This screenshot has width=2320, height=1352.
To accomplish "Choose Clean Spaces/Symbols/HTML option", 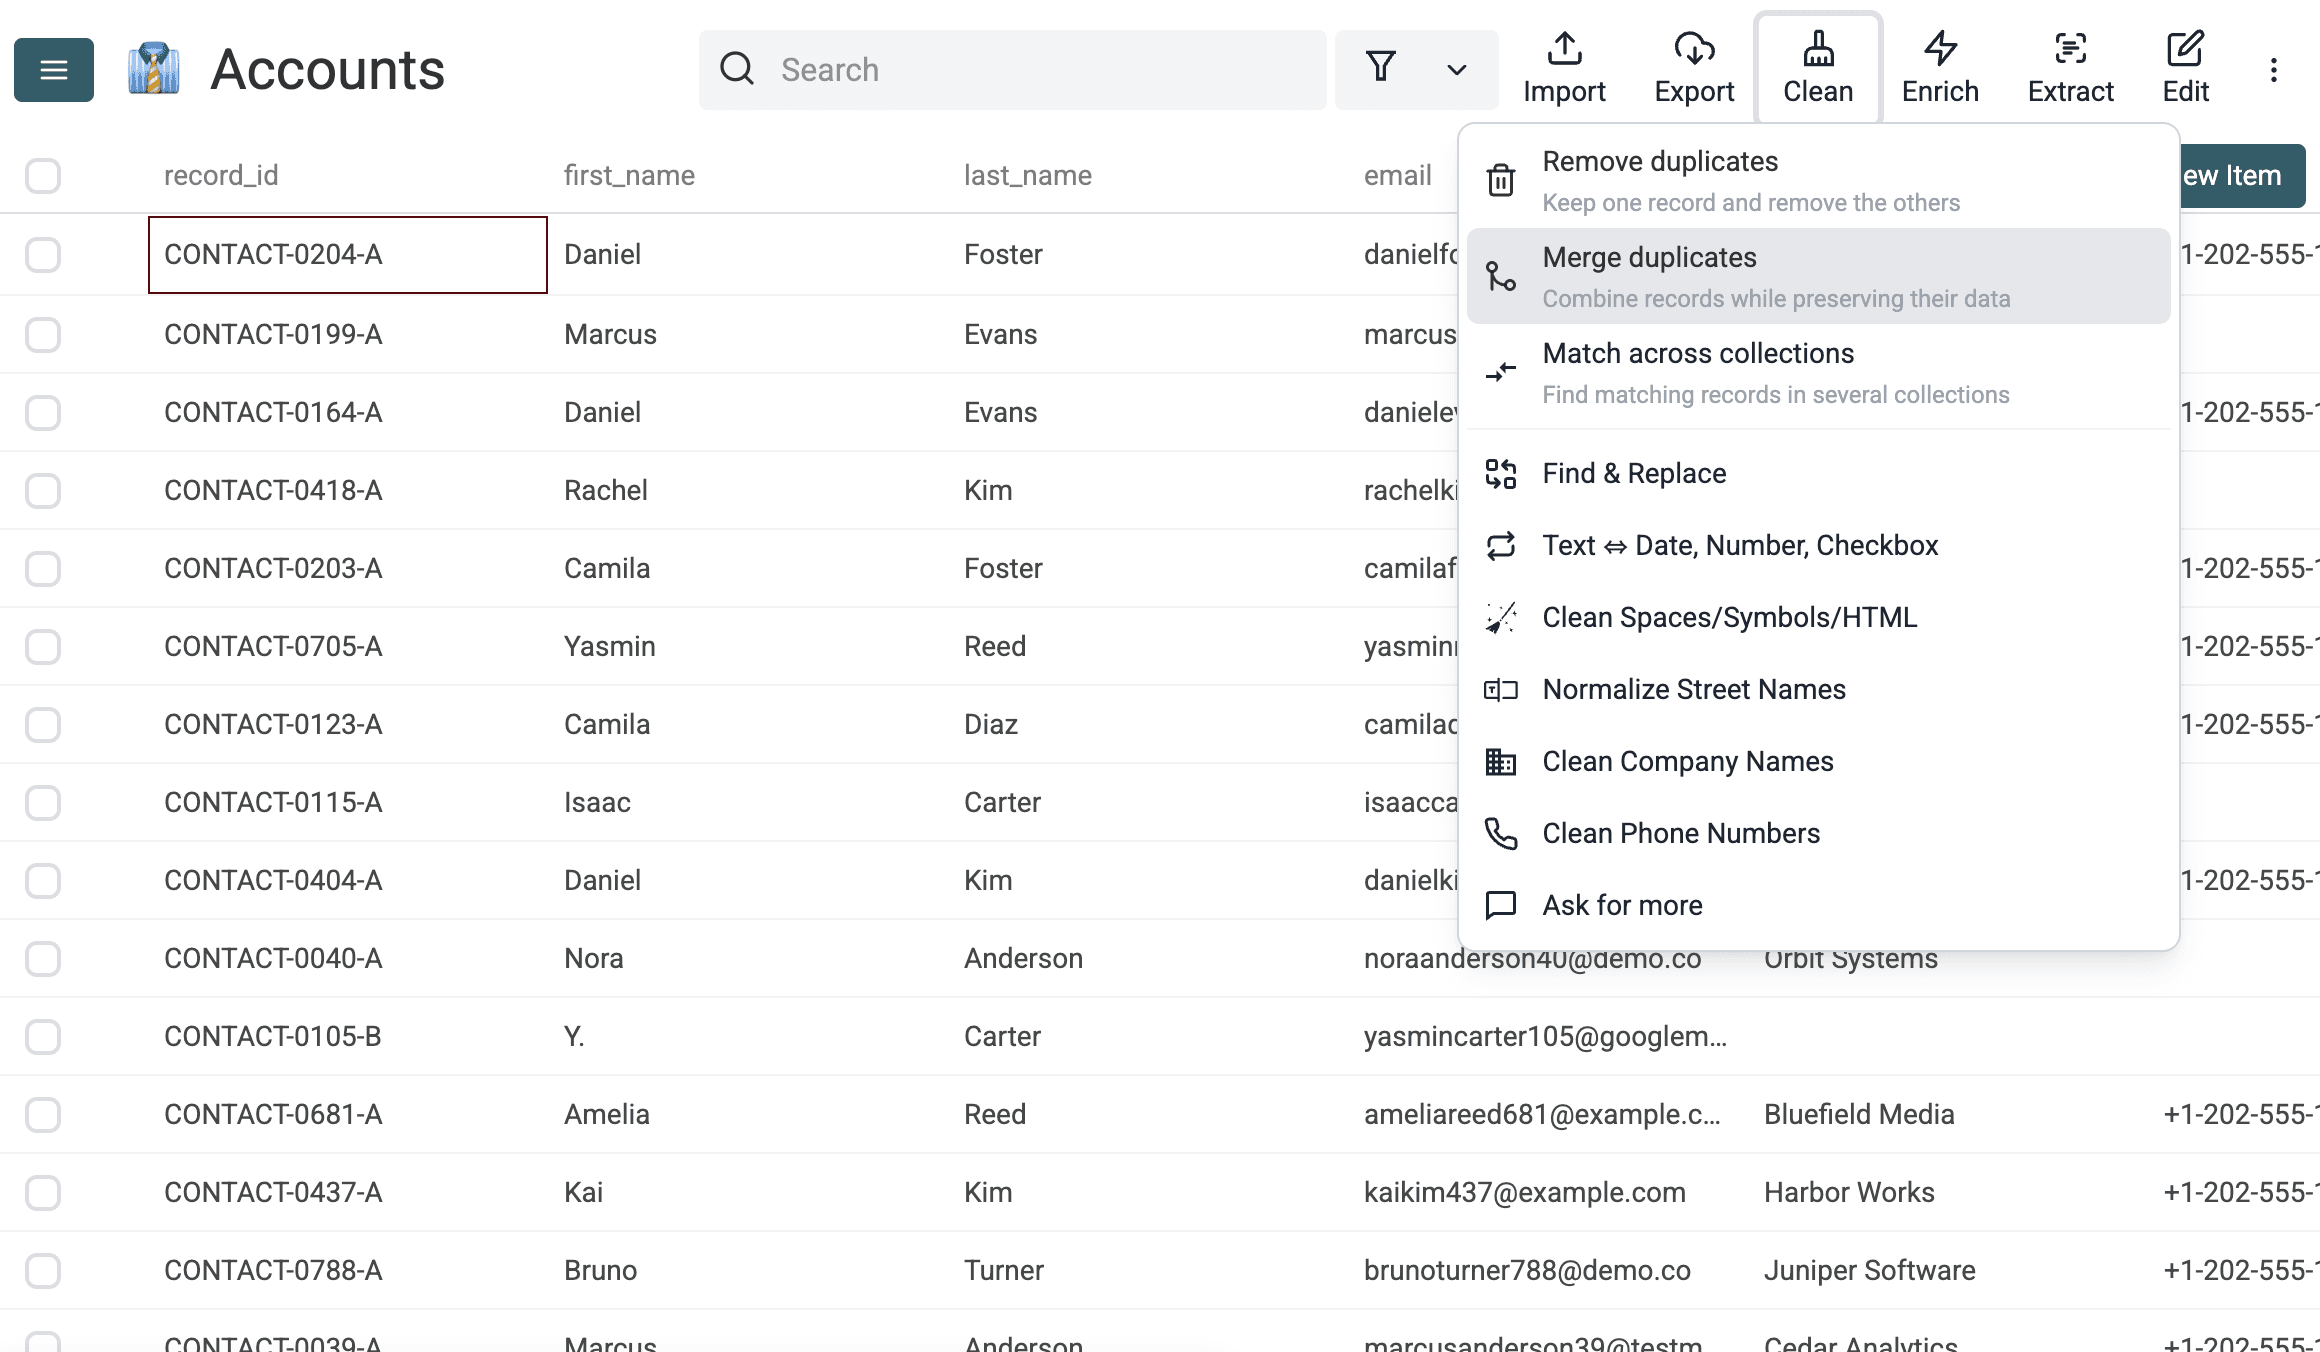I will (x=1818, y=617).
